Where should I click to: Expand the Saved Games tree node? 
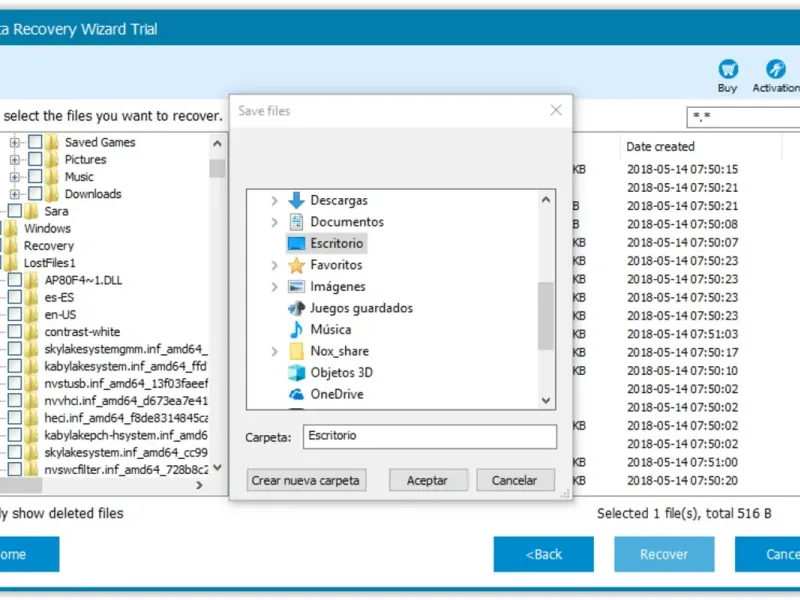[x=15, y=142]
